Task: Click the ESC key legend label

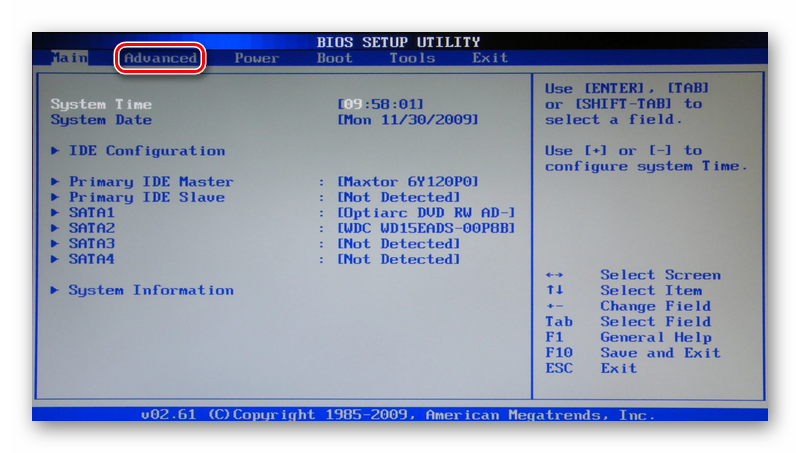Action: pos(559,368)
